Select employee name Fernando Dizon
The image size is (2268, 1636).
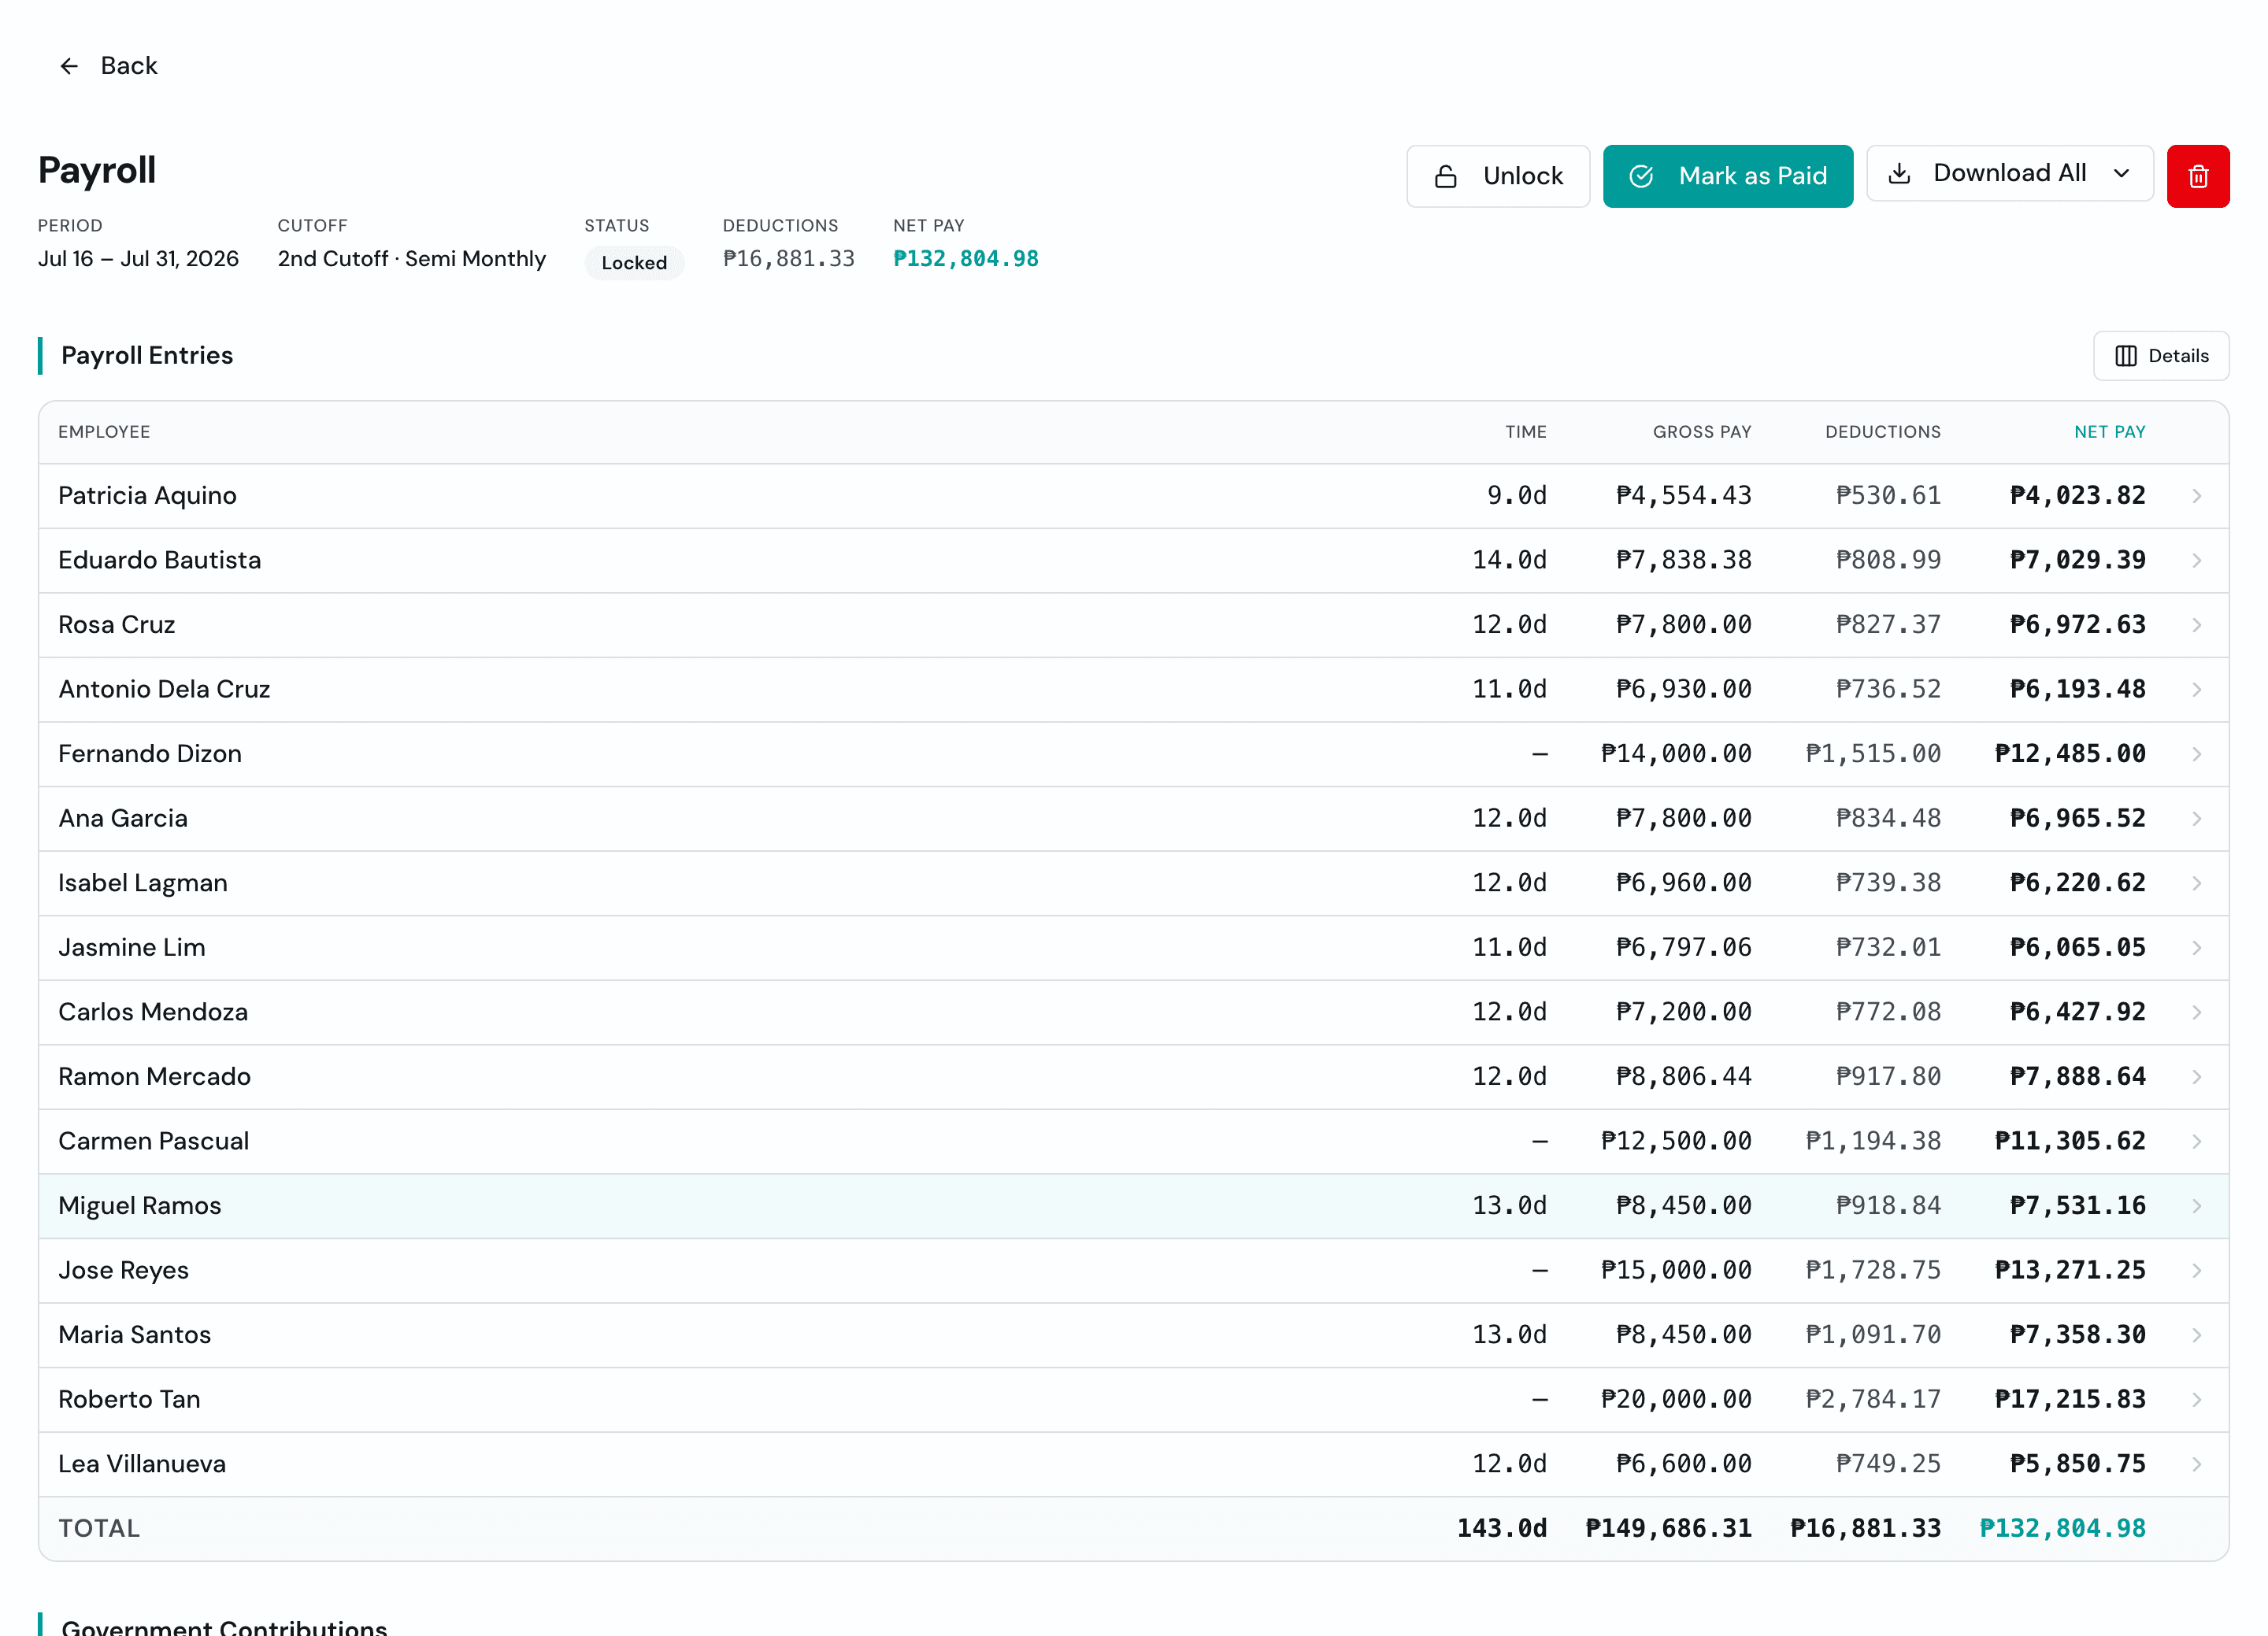pyautogui.click(x=150, y=754)
